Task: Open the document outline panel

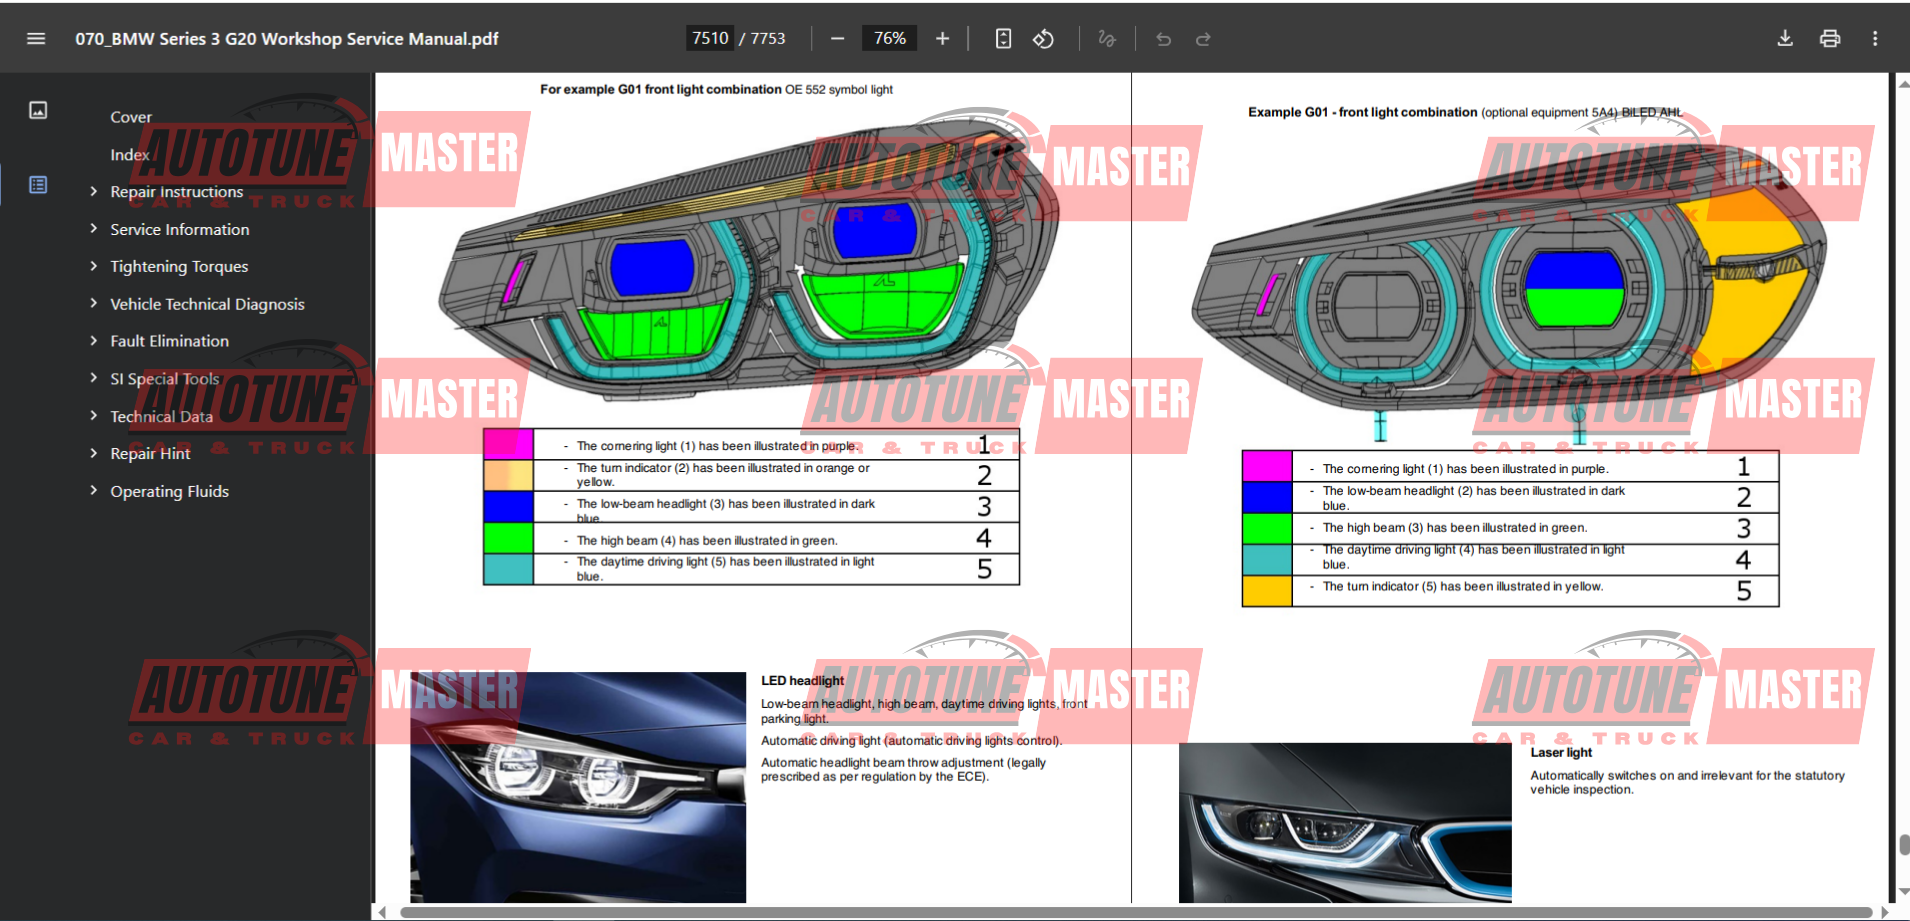Action: click(38, 185)
